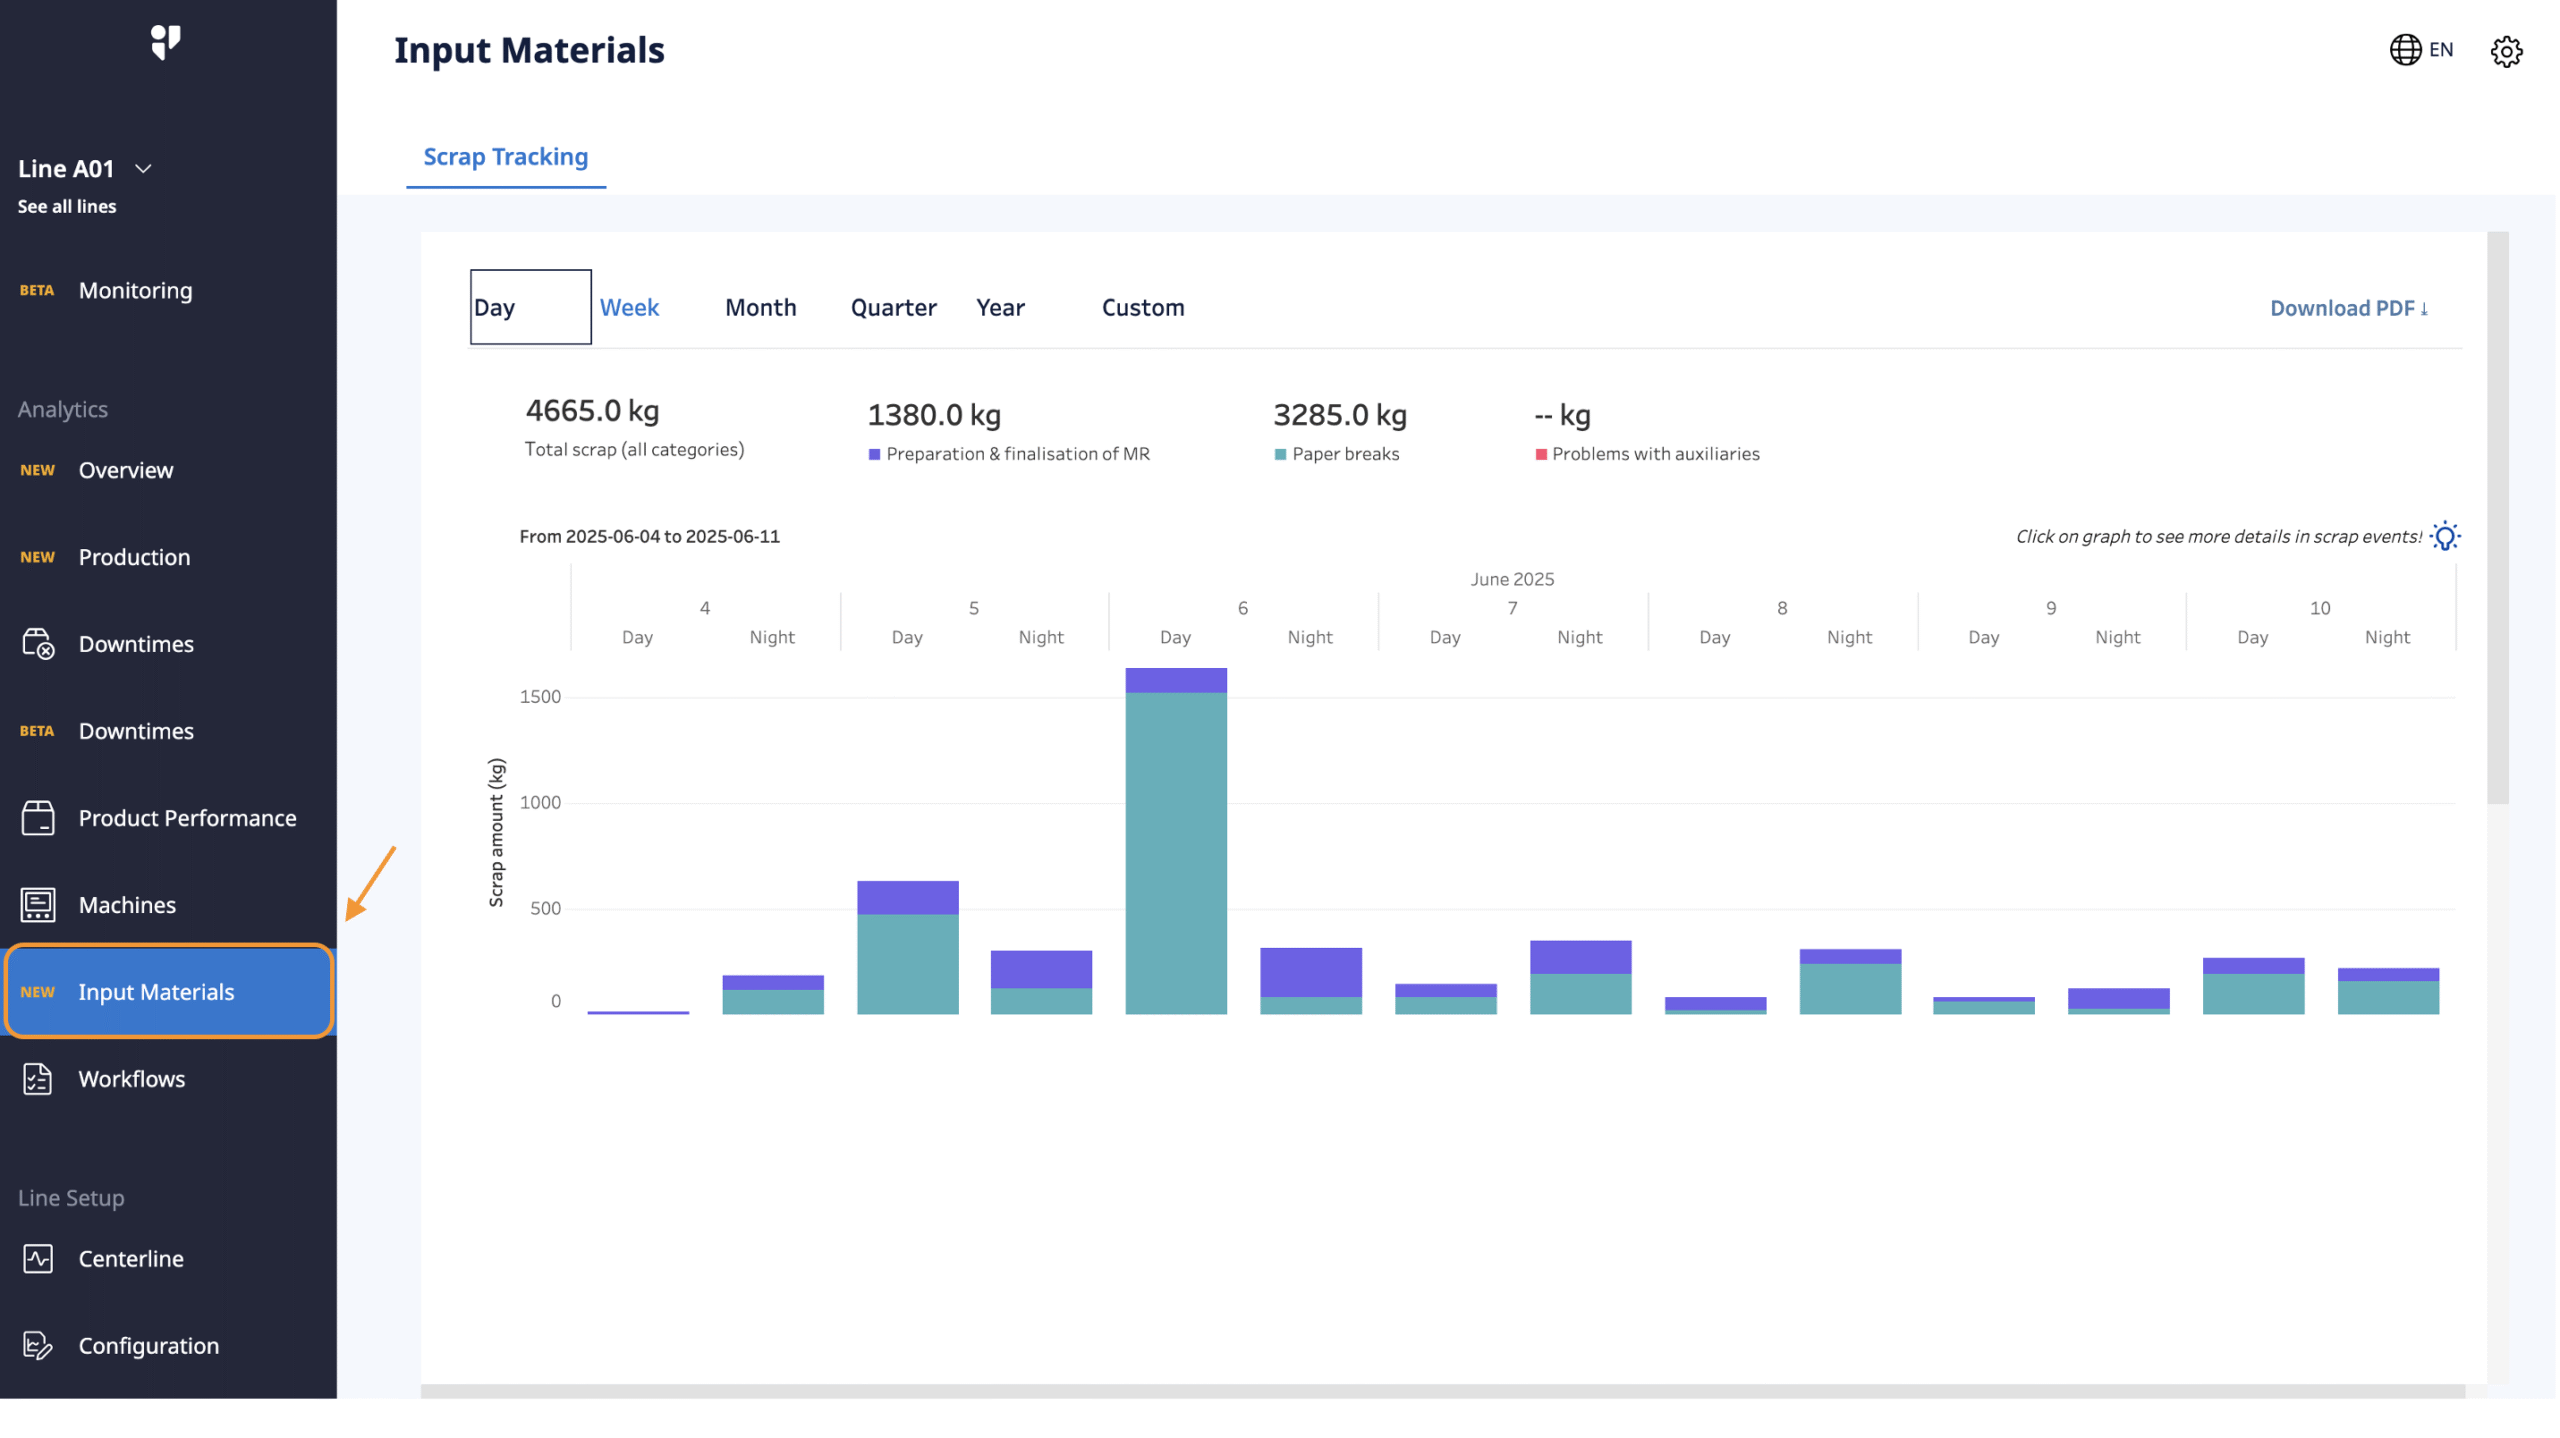Open the language globe icon

[2406, 49]
